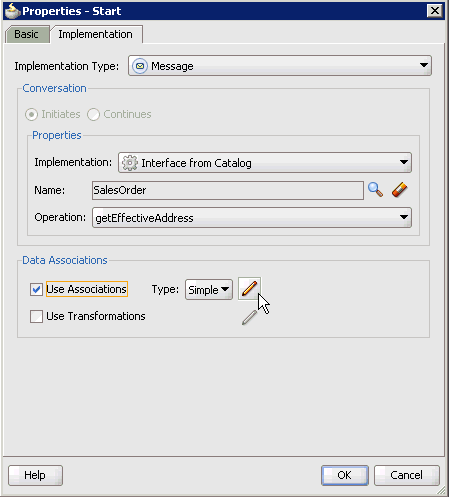Confirm with the OK button

[x=345, y=475]
